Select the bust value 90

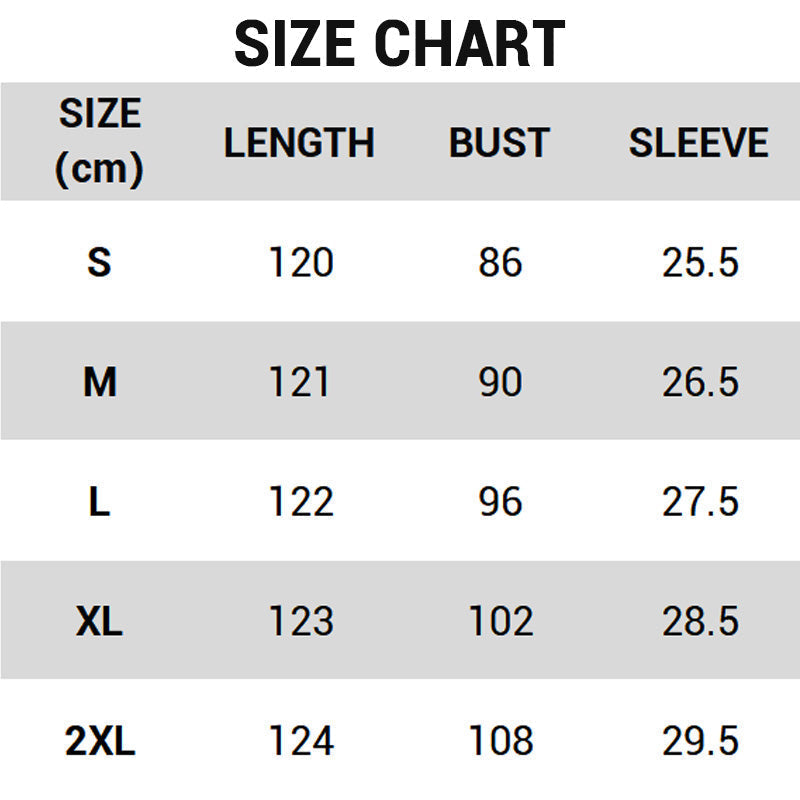point(500,382)
